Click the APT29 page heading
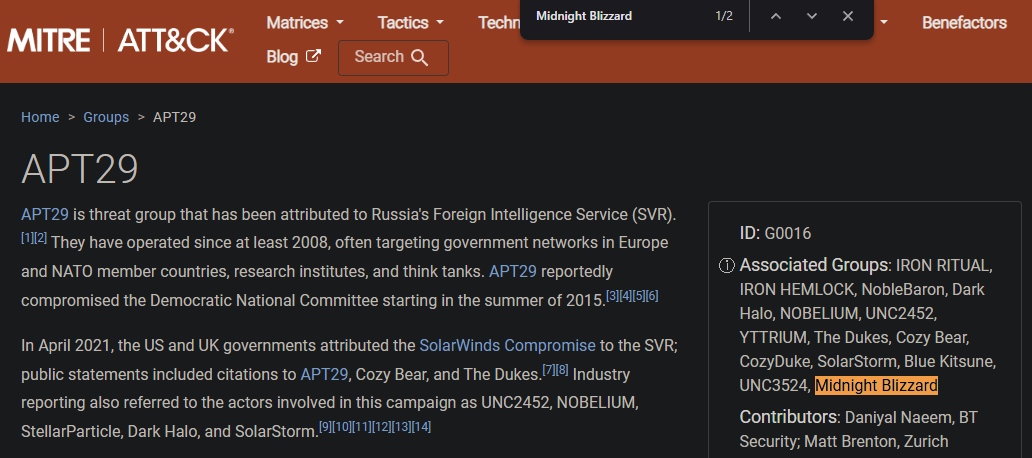The width and height of the screenshot is (1032, 458). 80,169
